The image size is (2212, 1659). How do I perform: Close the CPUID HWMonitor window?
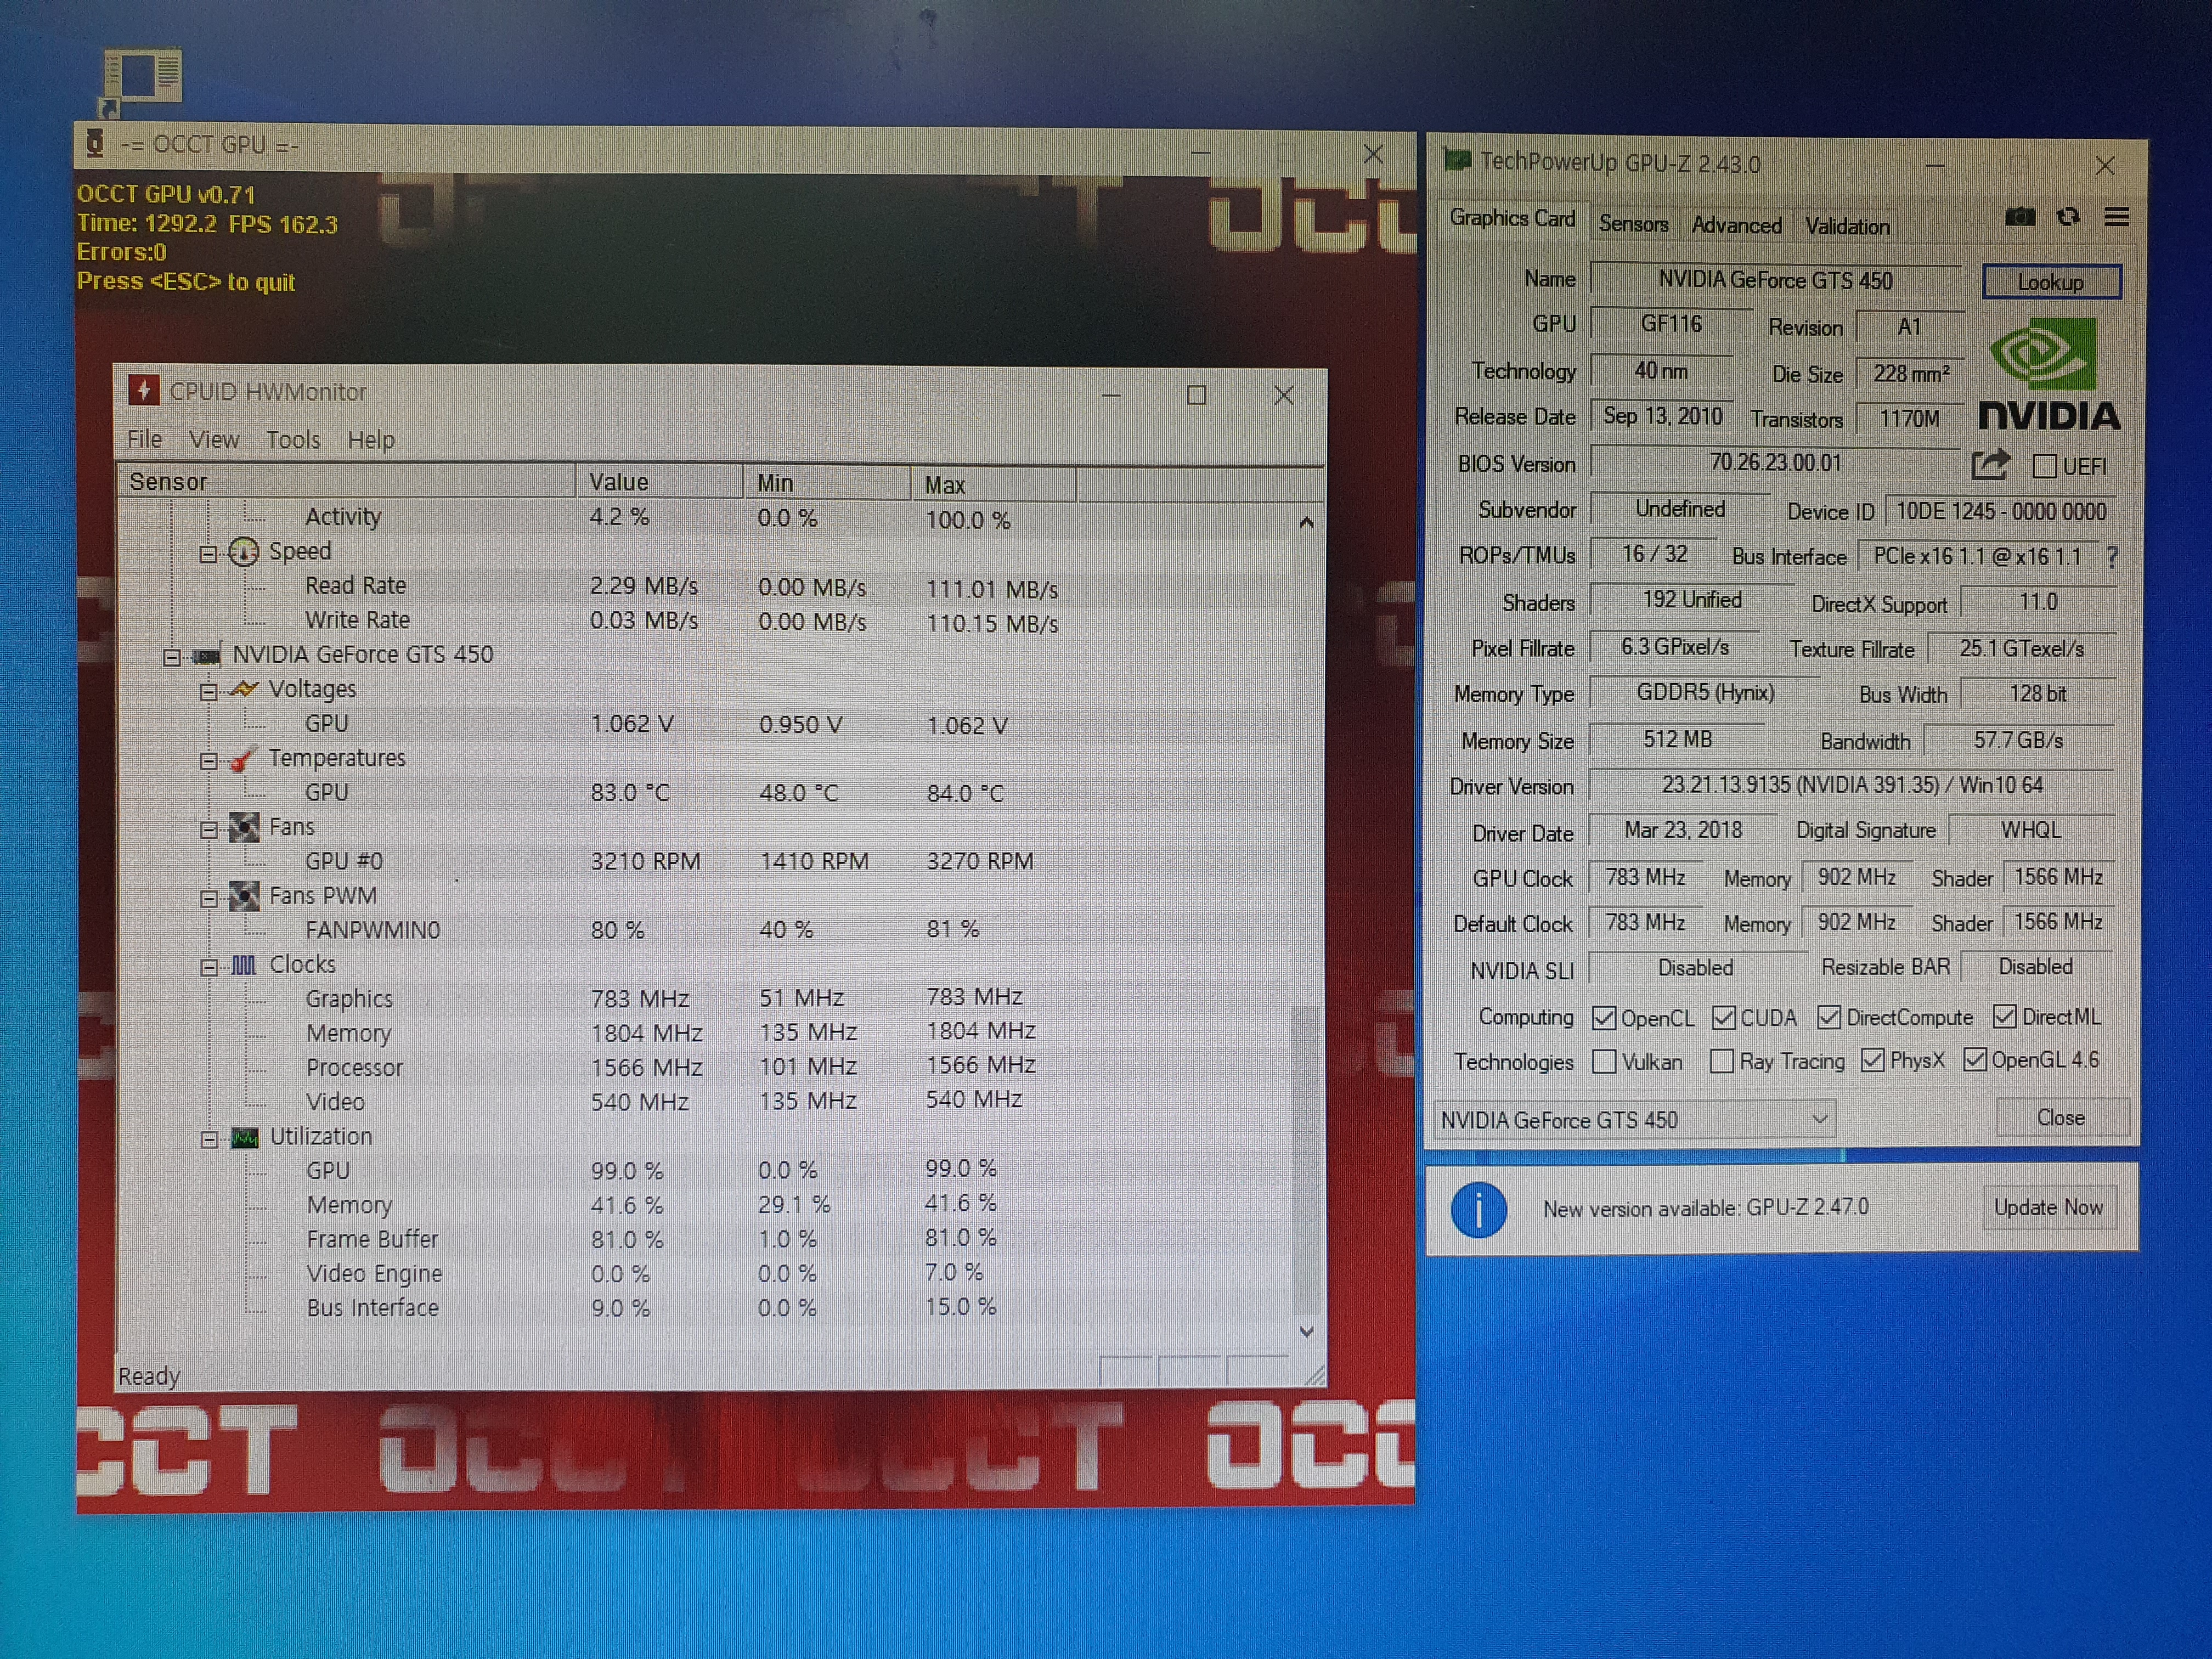pos(1284,396)
